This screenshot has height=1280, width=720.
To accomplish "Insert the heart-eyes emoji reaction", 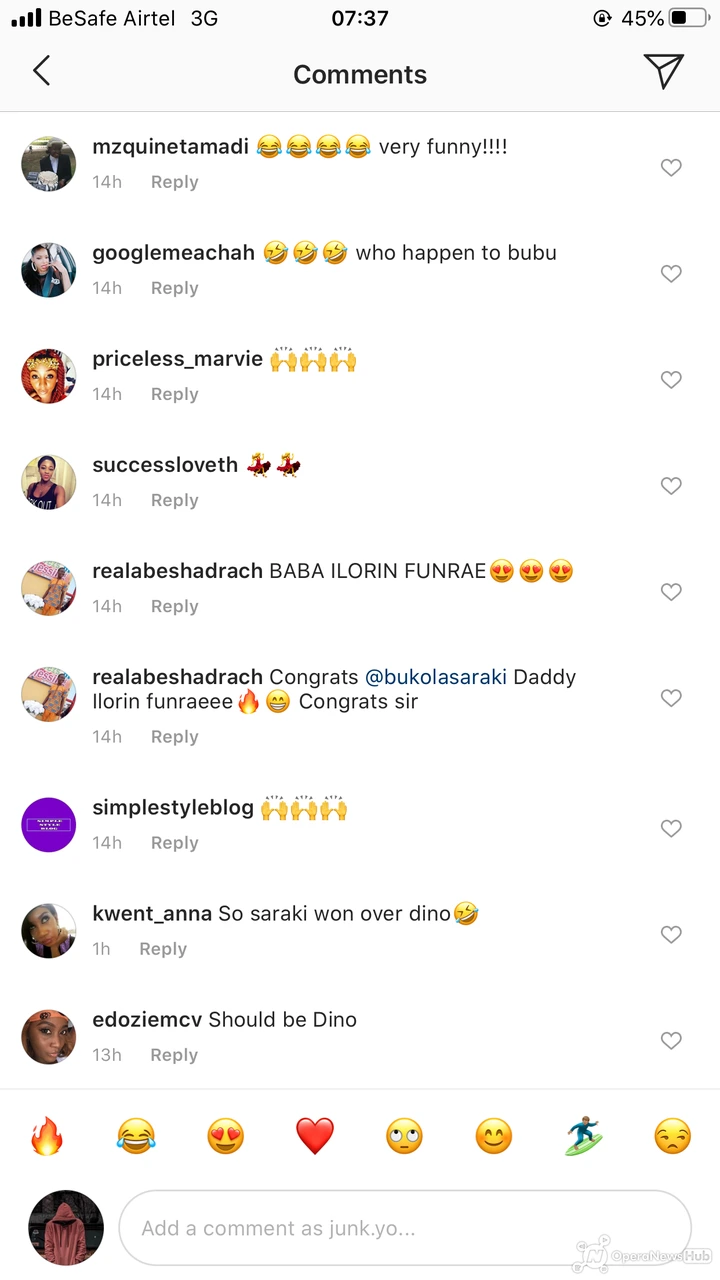I will (x=225, y=1136).
